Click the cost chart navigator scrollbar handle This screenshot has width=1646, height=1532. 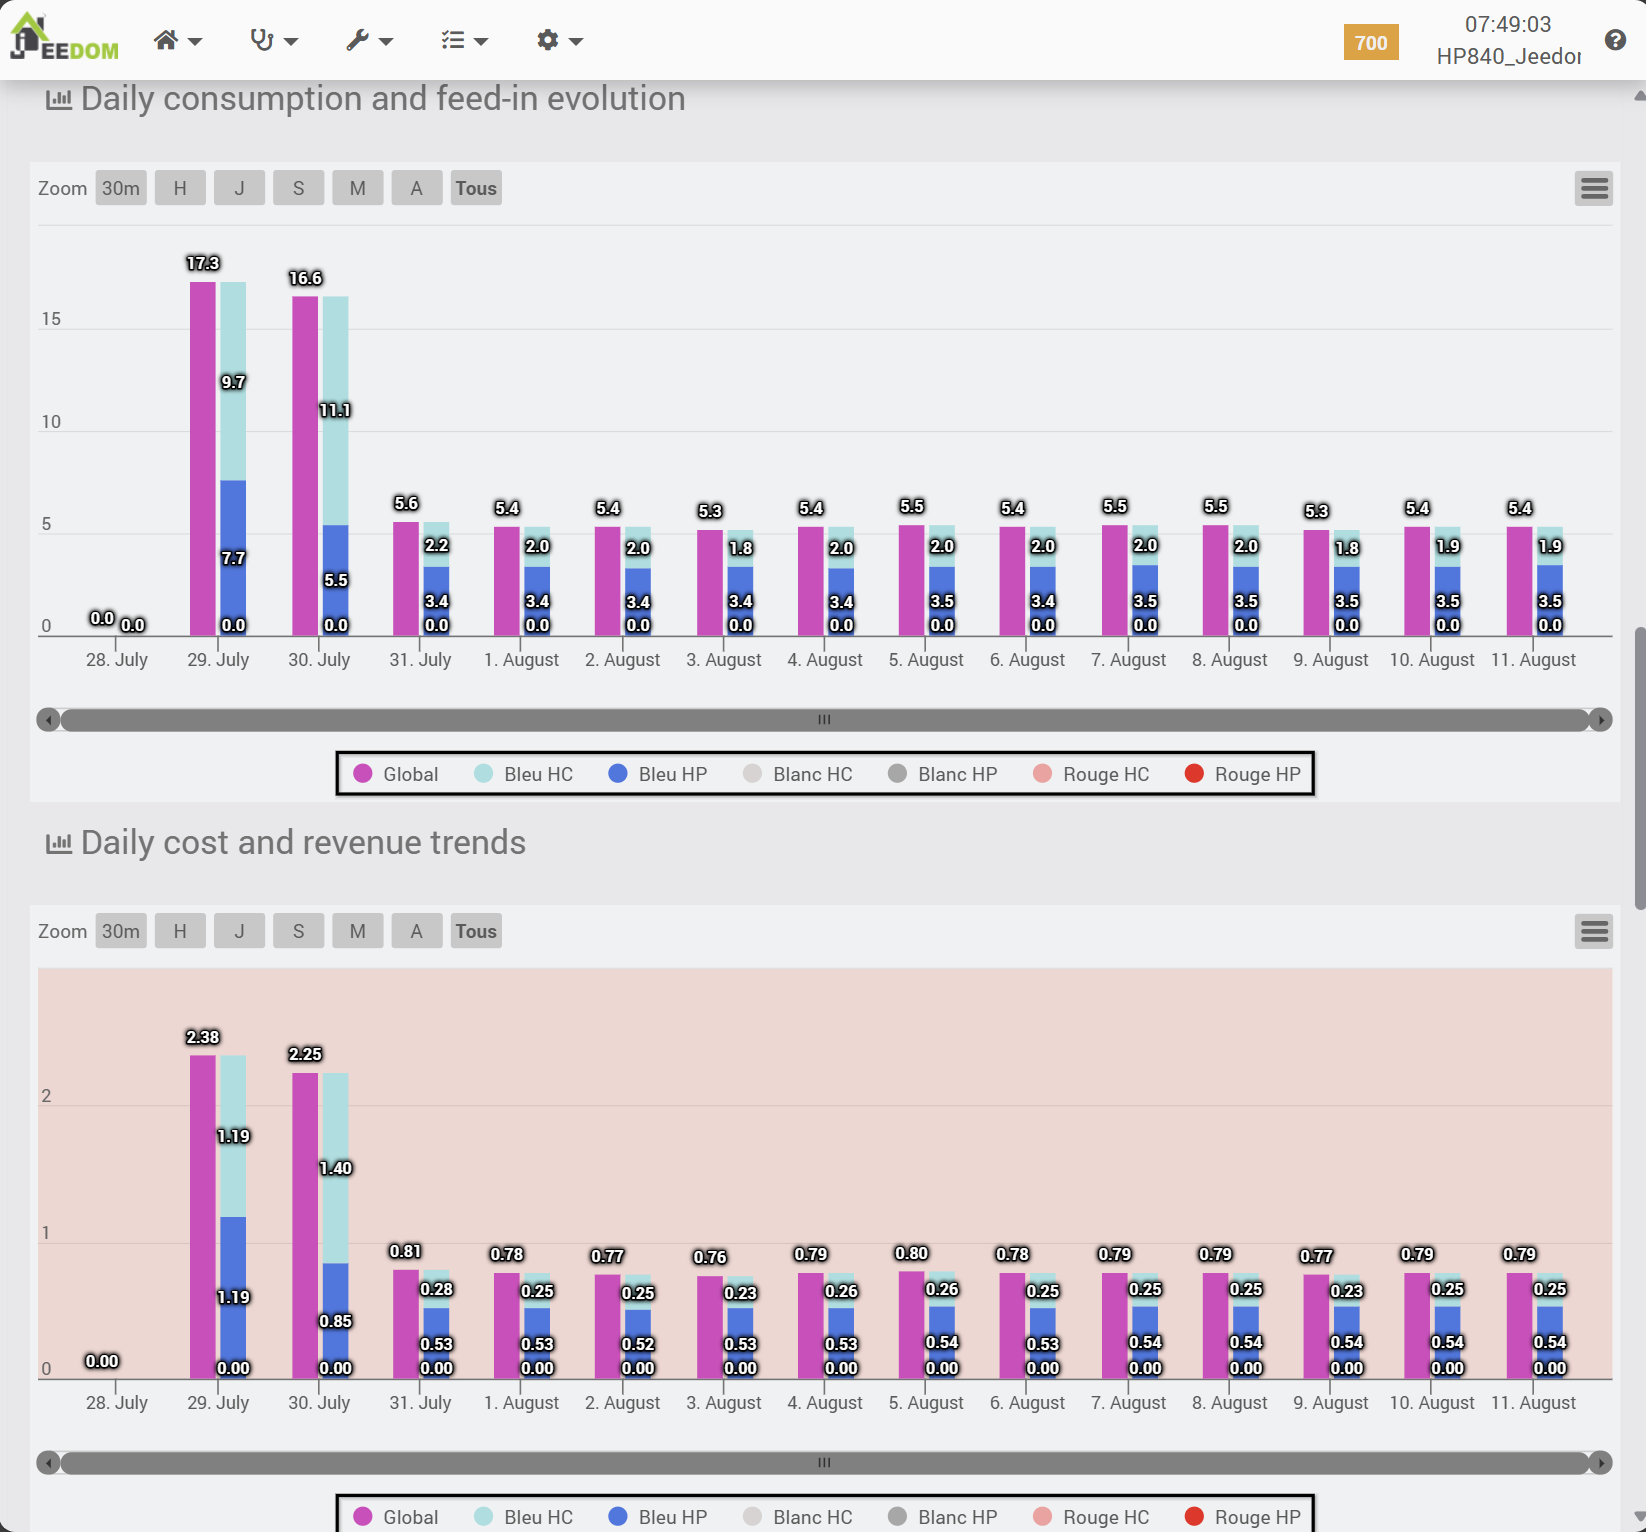(x=824, y=1463)
